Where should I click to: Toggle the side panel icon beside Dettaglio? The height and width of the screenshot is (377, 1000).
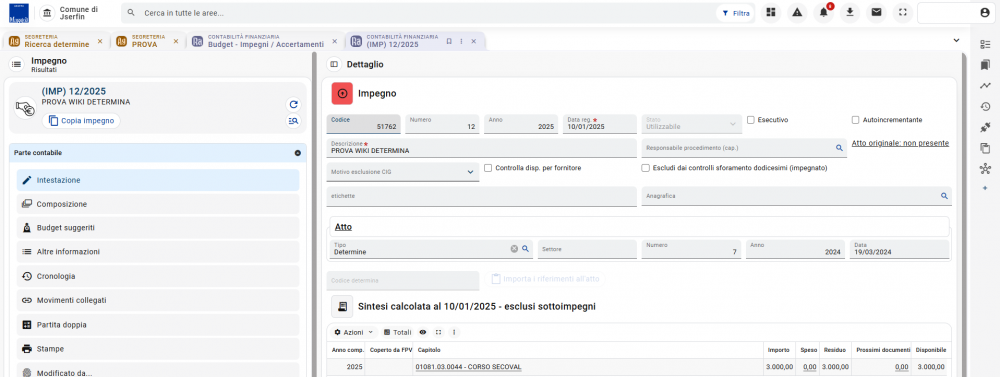coord(334,64)
